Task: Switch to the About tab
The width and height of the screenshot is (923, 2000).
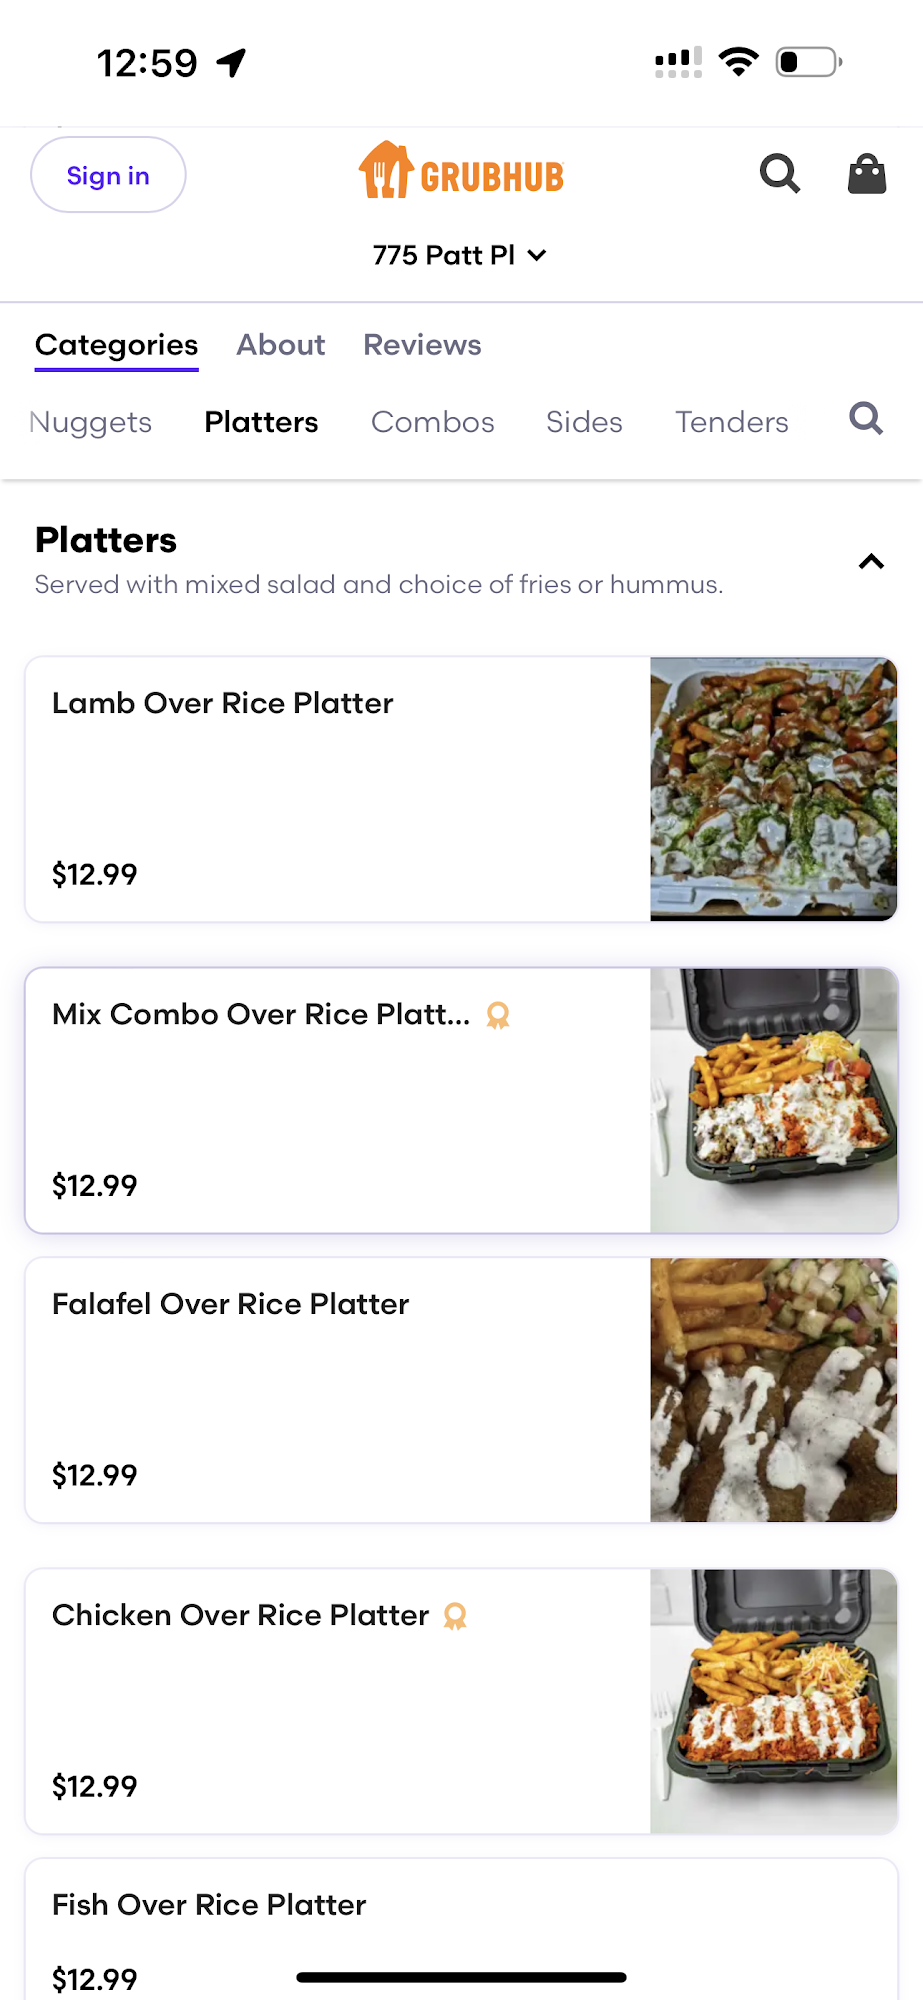Action: tap(280, 345)
